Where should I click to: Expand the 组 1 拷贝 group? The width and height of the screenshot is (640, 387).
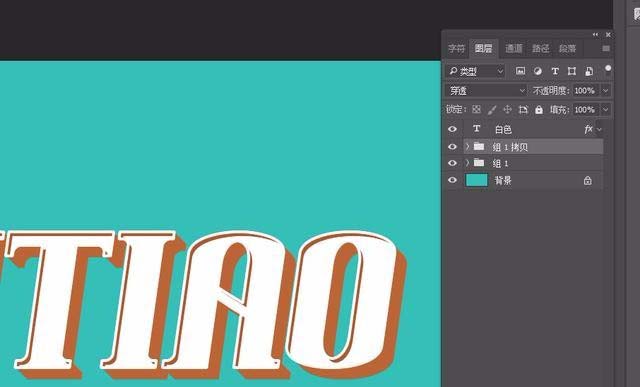tap(468, 147)
